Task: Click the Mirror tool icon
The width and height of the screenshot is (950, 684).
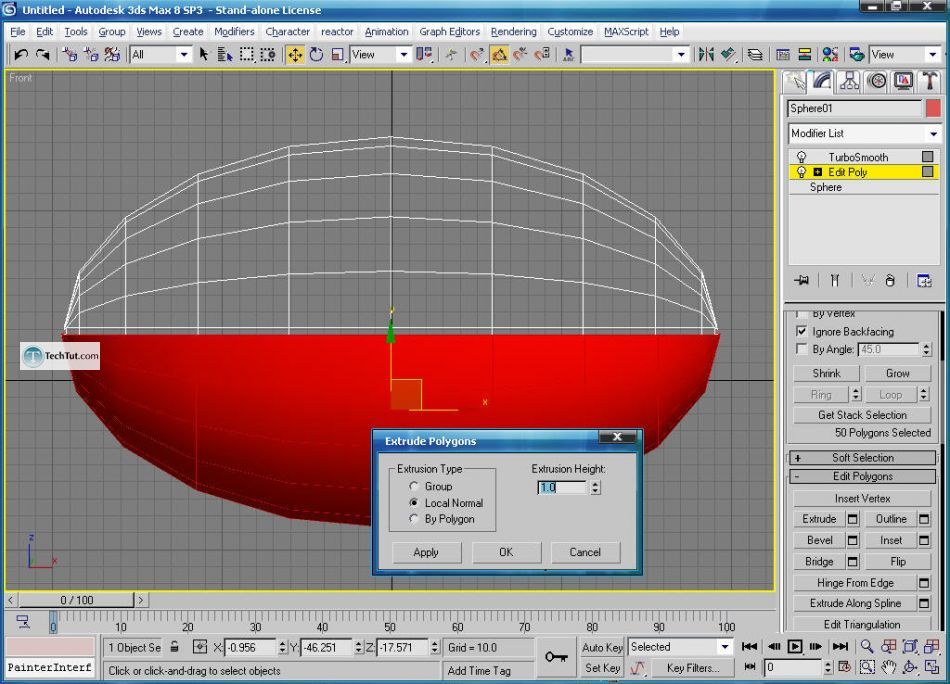Action: point(706,55)
